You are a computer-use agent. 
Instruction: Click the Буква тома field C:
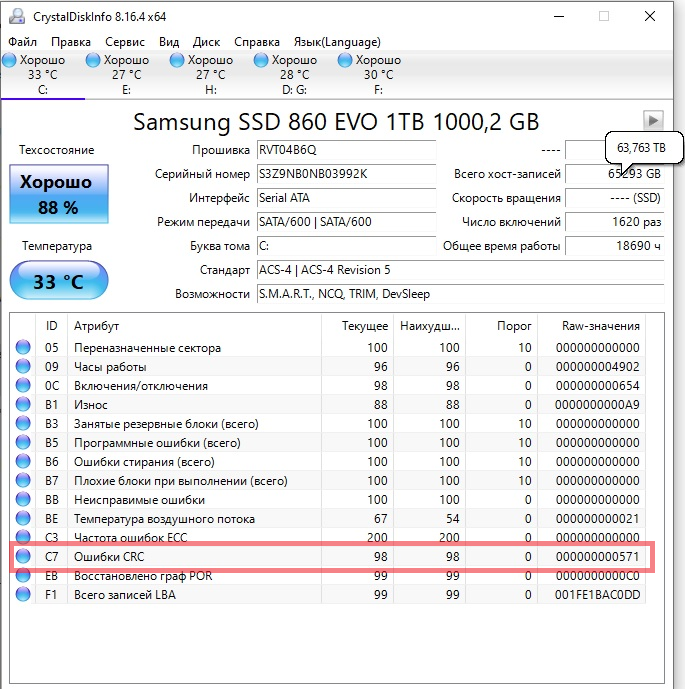tap(346, 246)
